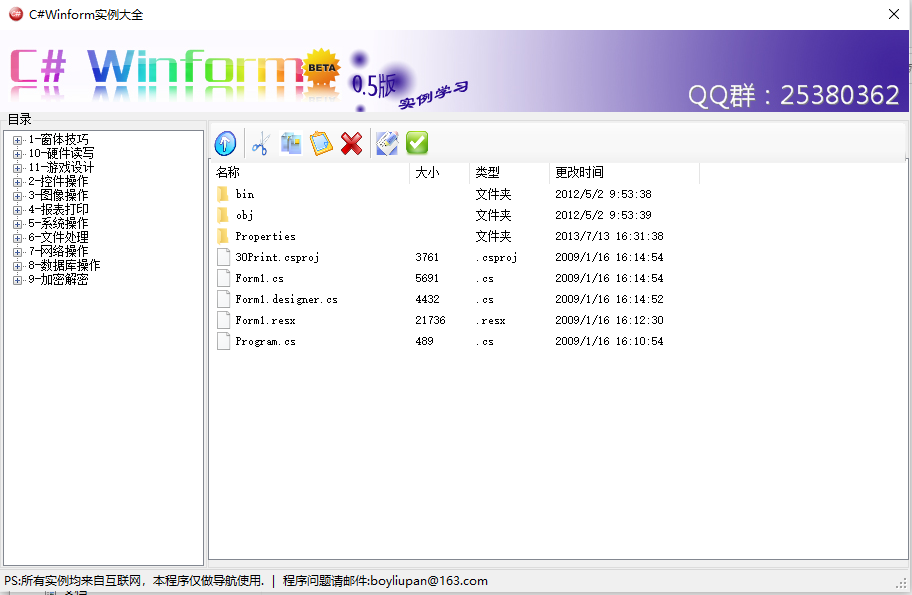Select the 6-文件处理 tree label
The height and width of the screenshot is (595, 912).
58,237
